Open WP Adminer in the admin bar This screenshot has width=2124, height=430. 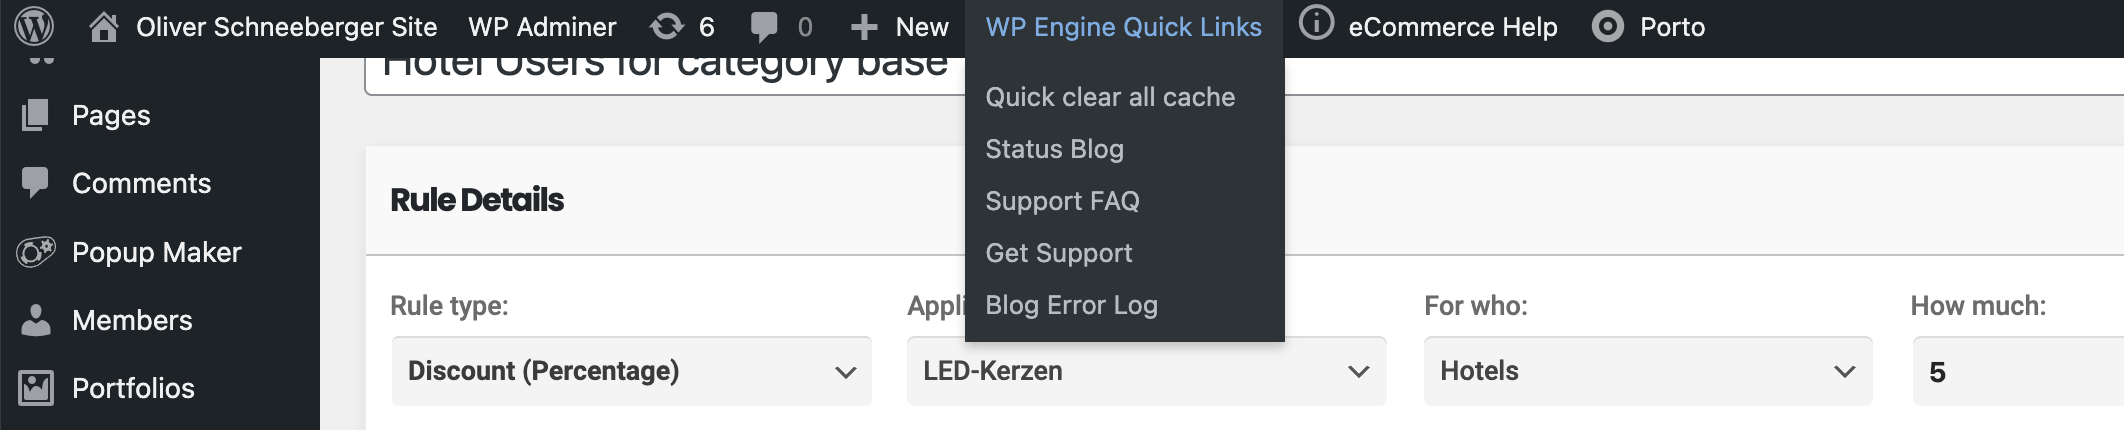coord(542,27)
